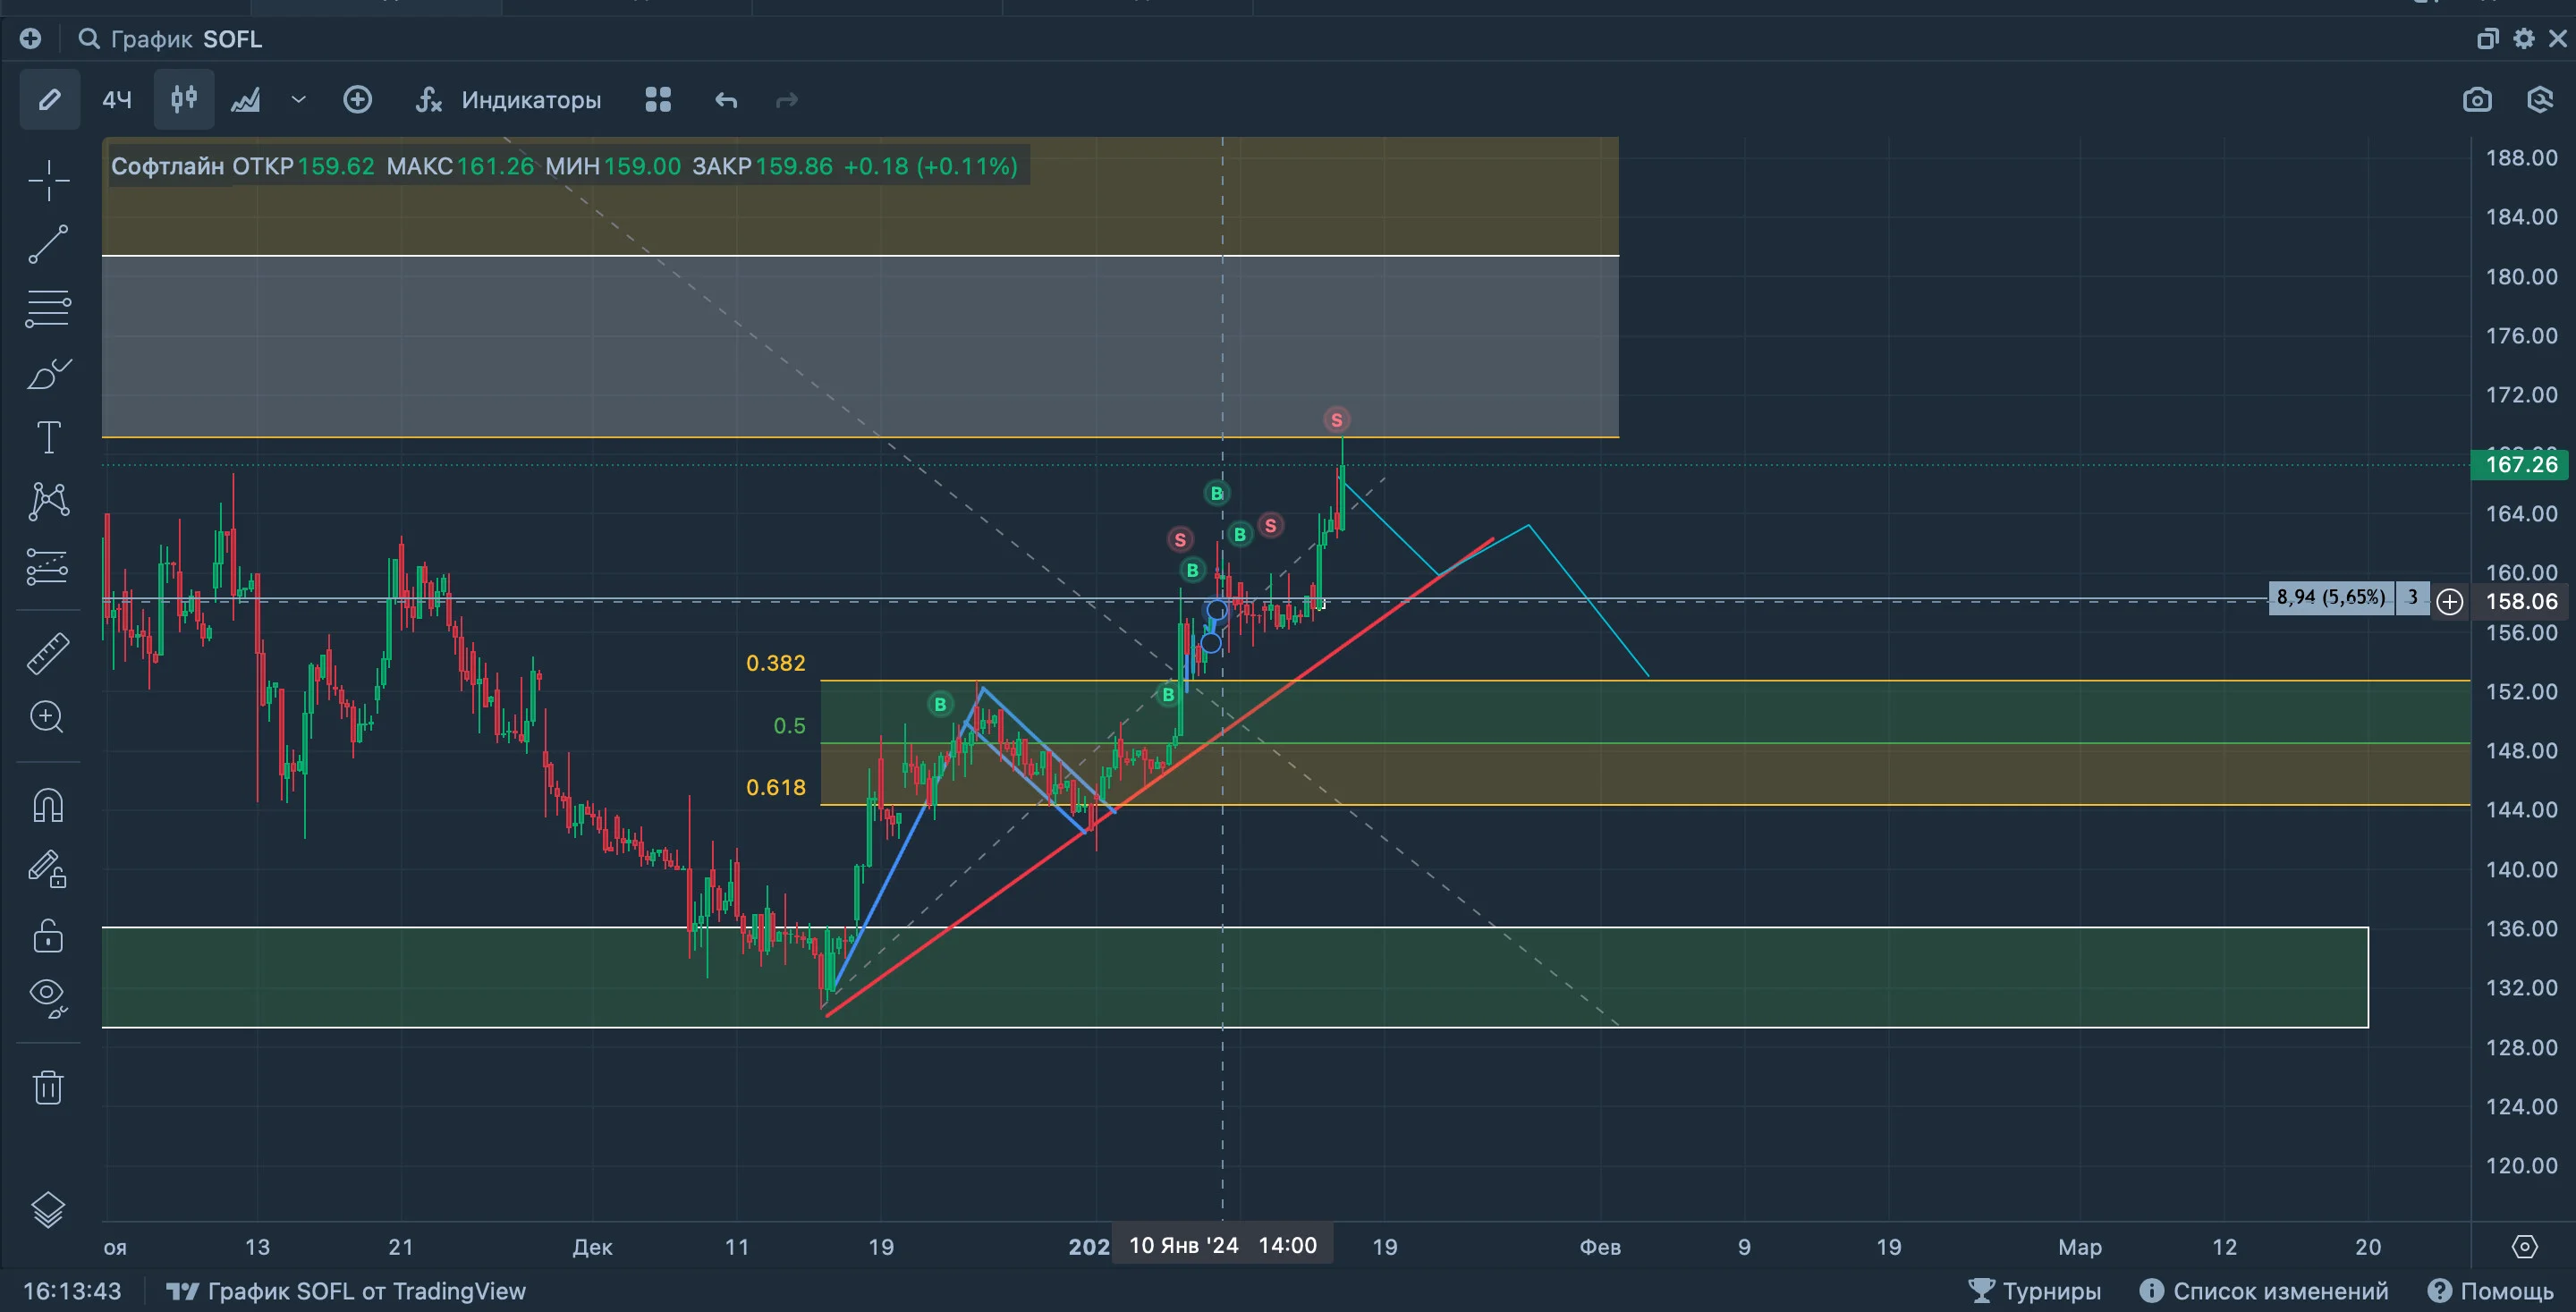Select the red S sell marker at chart top

[x=1336, y=419]
